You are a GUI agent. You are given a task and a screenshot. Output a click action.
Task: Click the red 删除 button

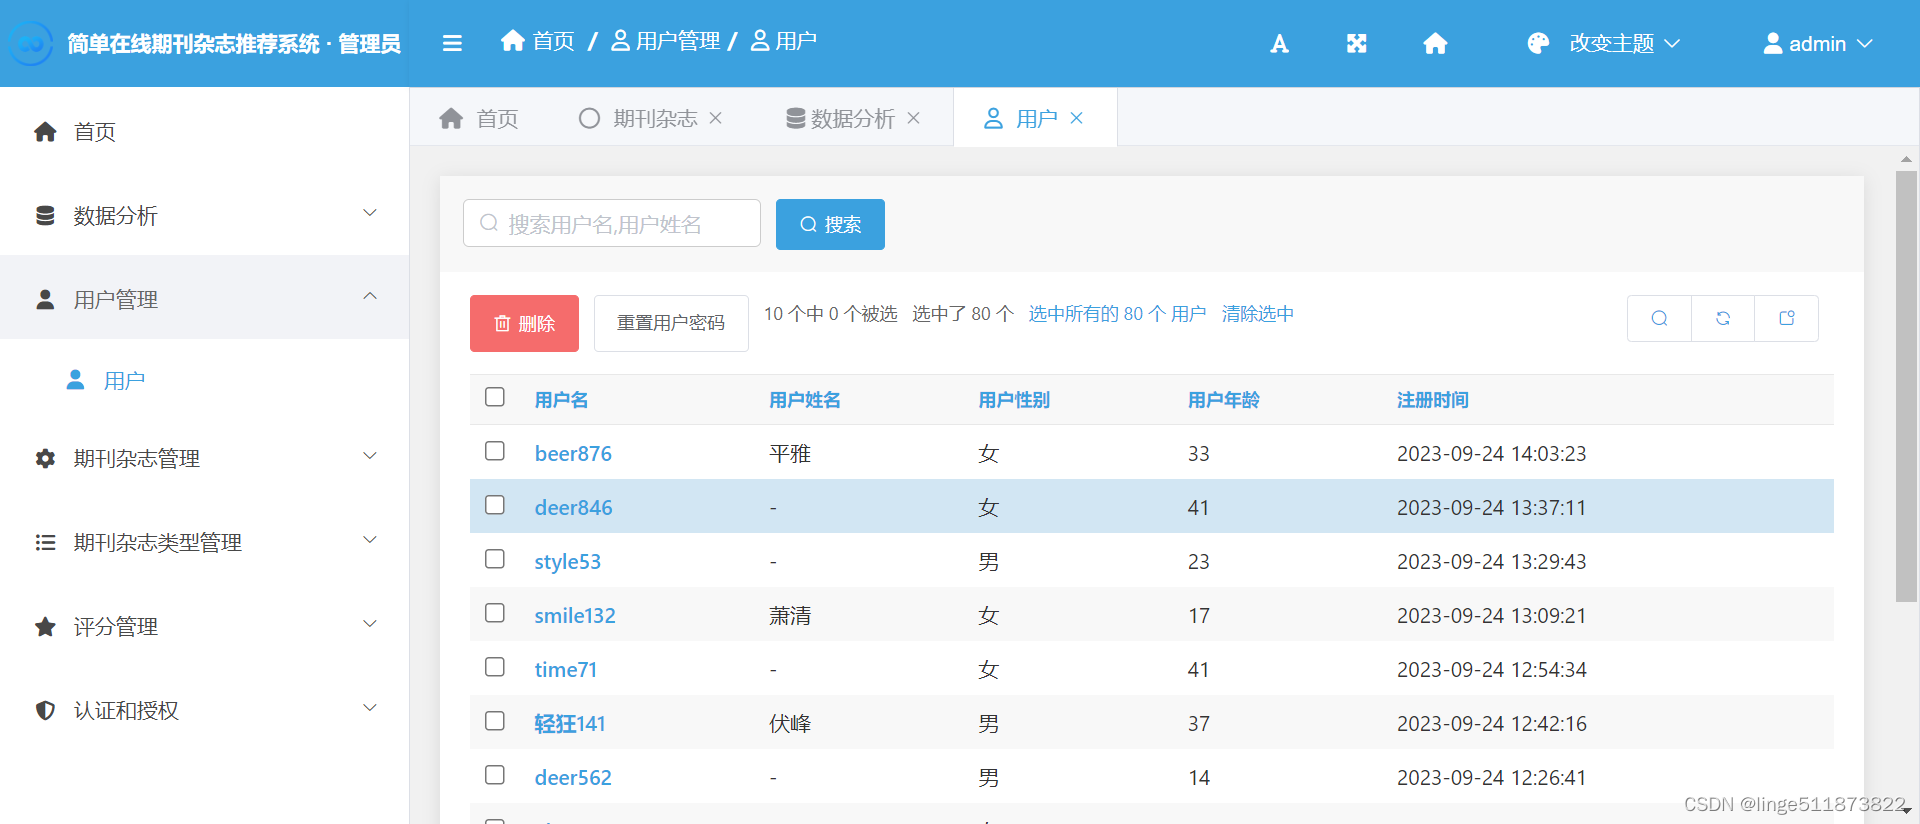(x=524, y=323)
